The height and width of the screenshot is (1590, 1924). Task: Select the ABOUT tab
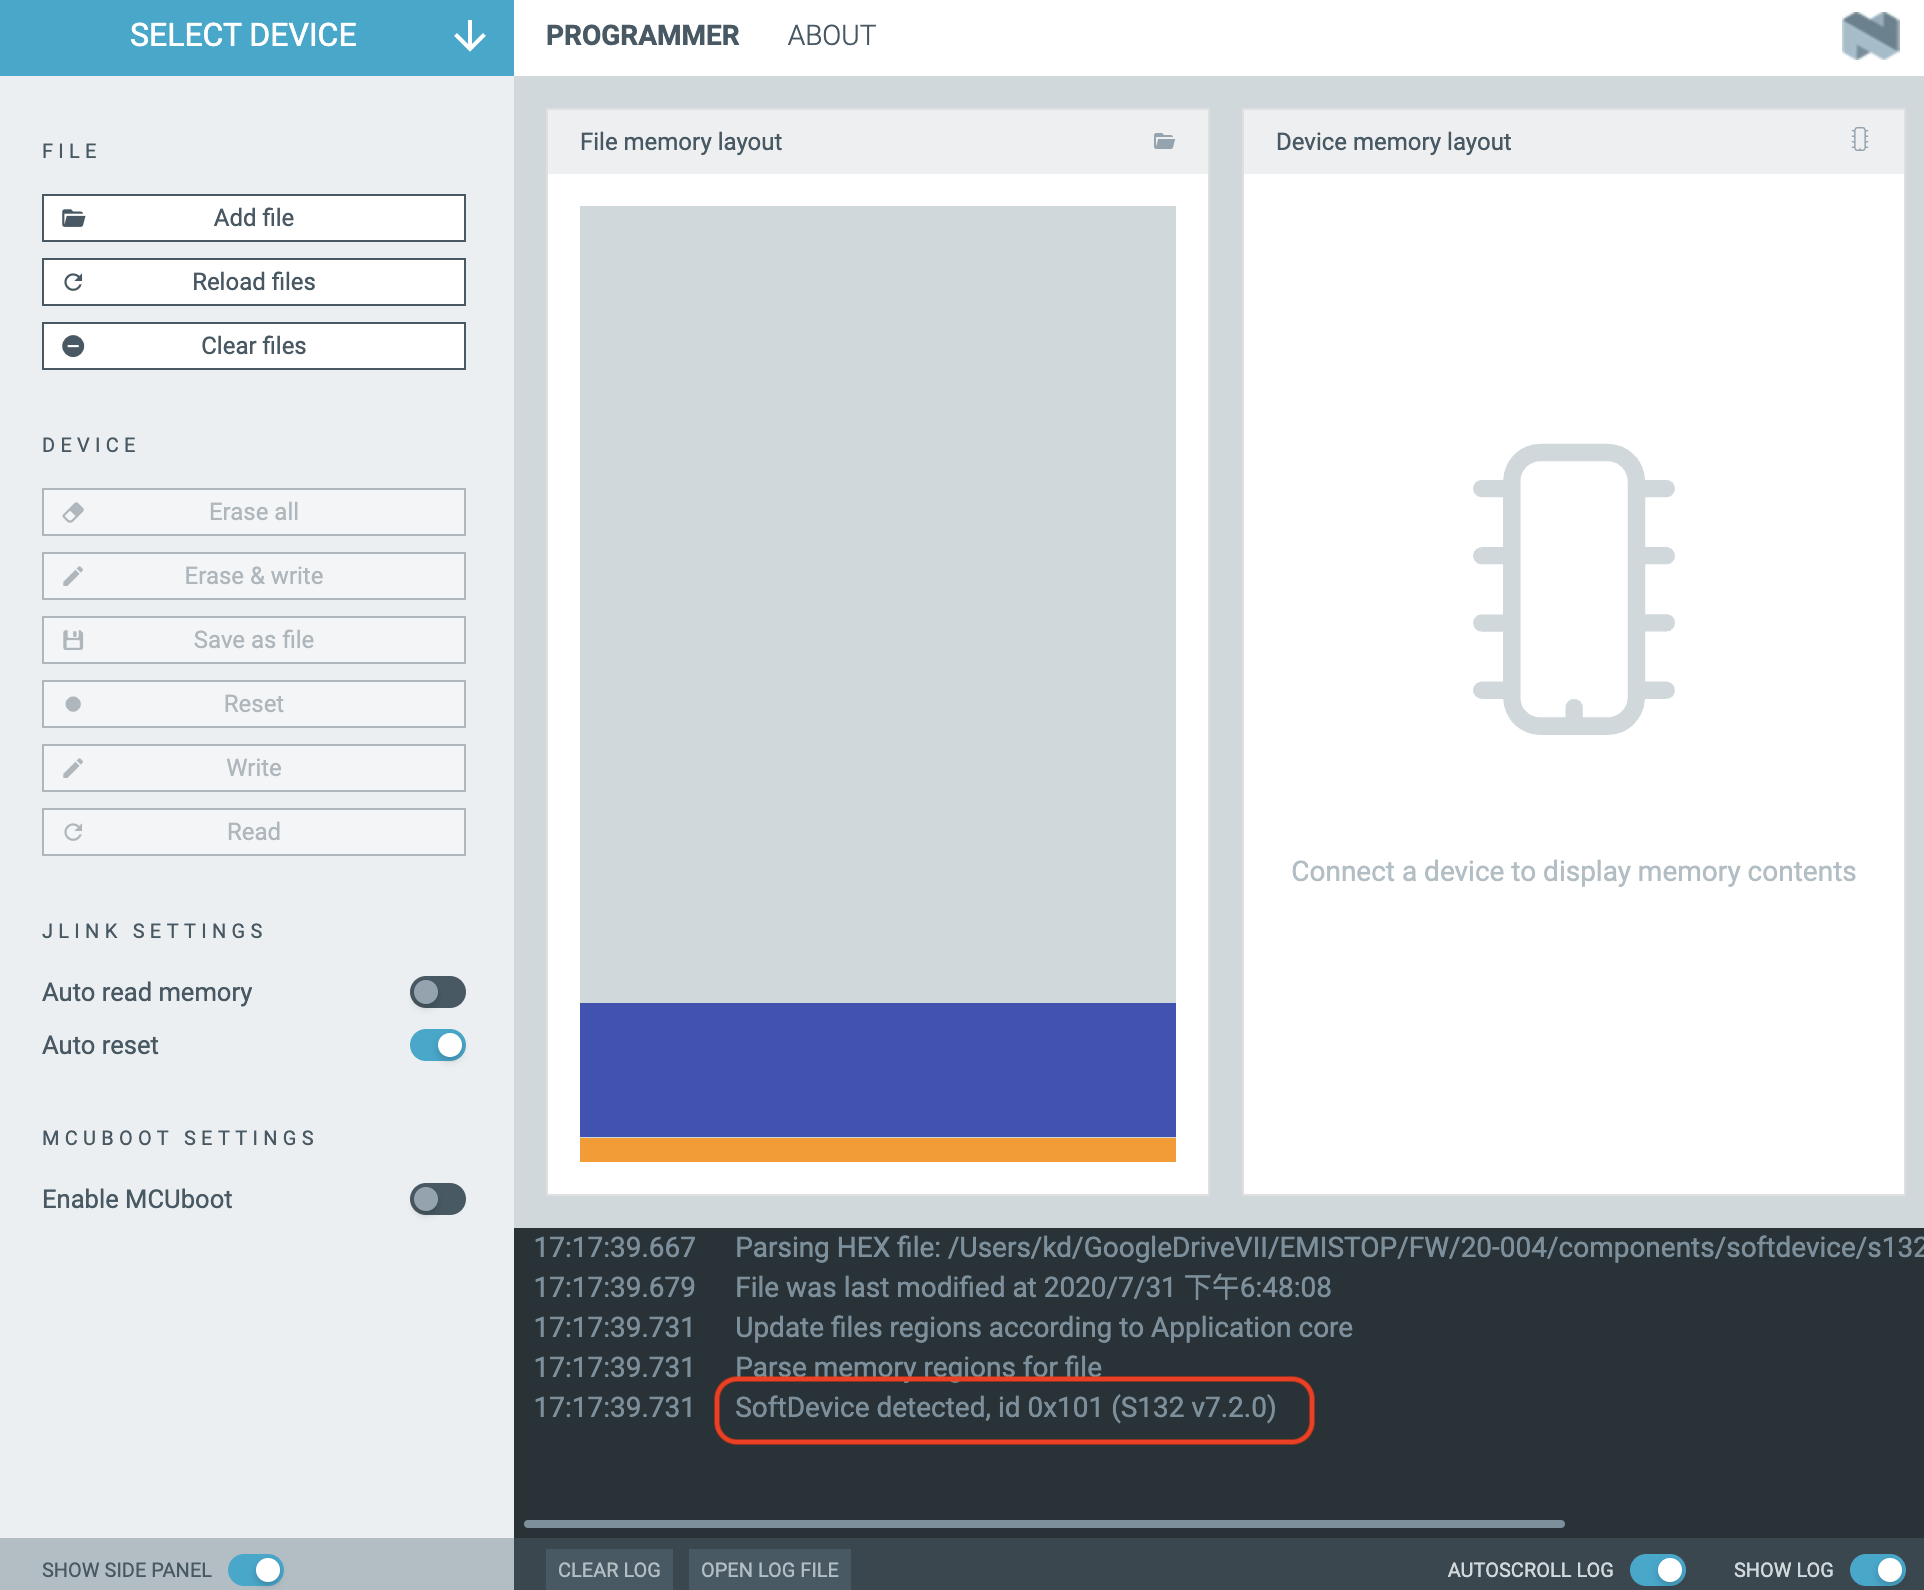point(833,35)
